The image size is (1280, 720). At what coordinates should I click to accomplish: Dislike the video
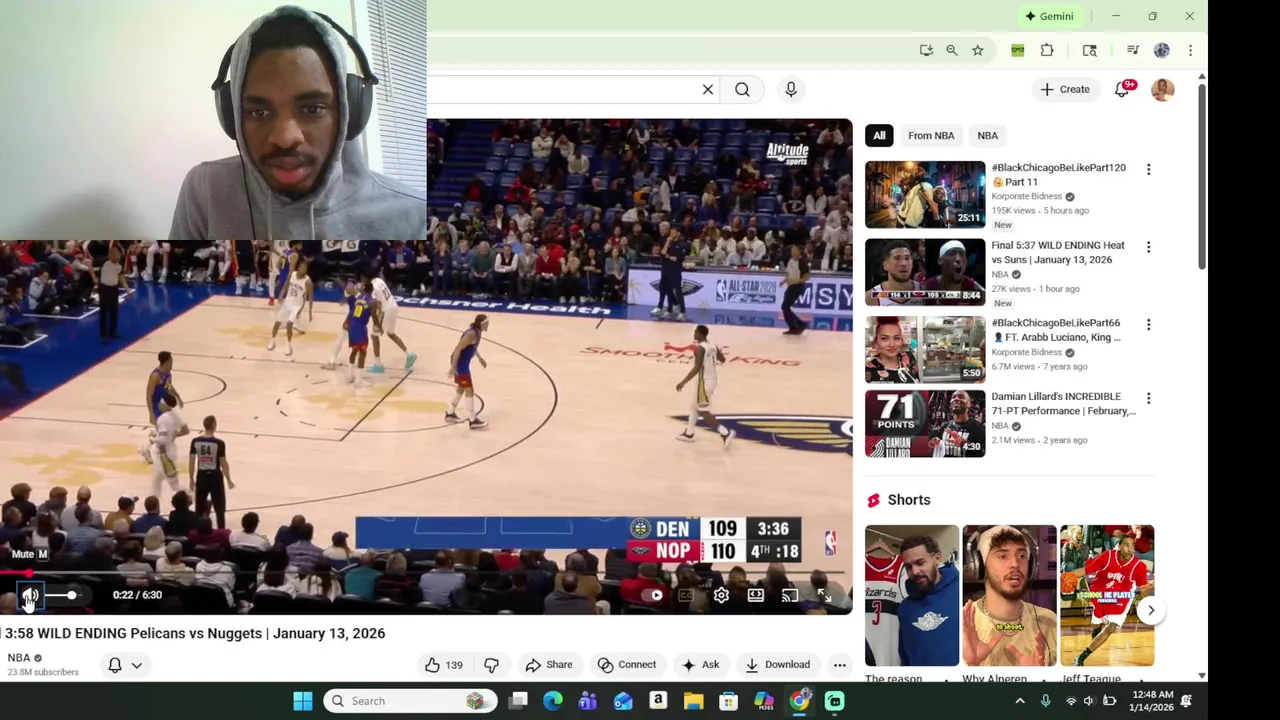point(491,665)
